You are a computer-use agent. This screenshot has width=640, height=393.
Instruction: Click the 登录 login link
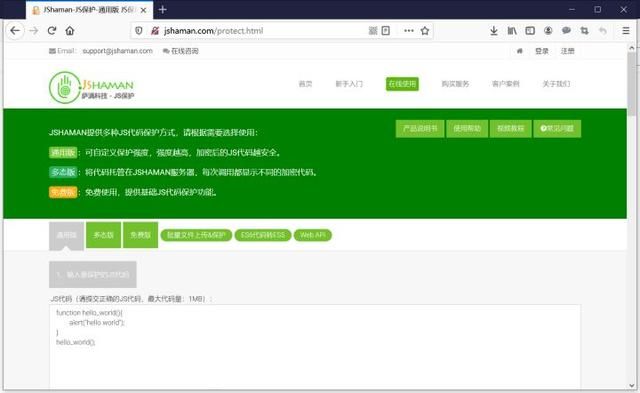(x=542, y=51)
